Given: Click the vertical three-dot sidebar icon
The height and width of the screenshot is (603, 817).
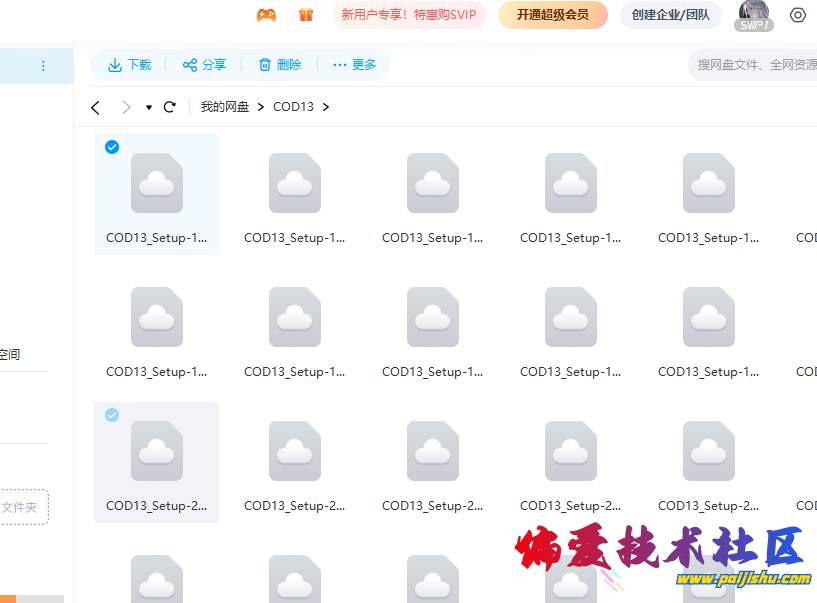Looking at the screenshot, I should tap(43, 66).
